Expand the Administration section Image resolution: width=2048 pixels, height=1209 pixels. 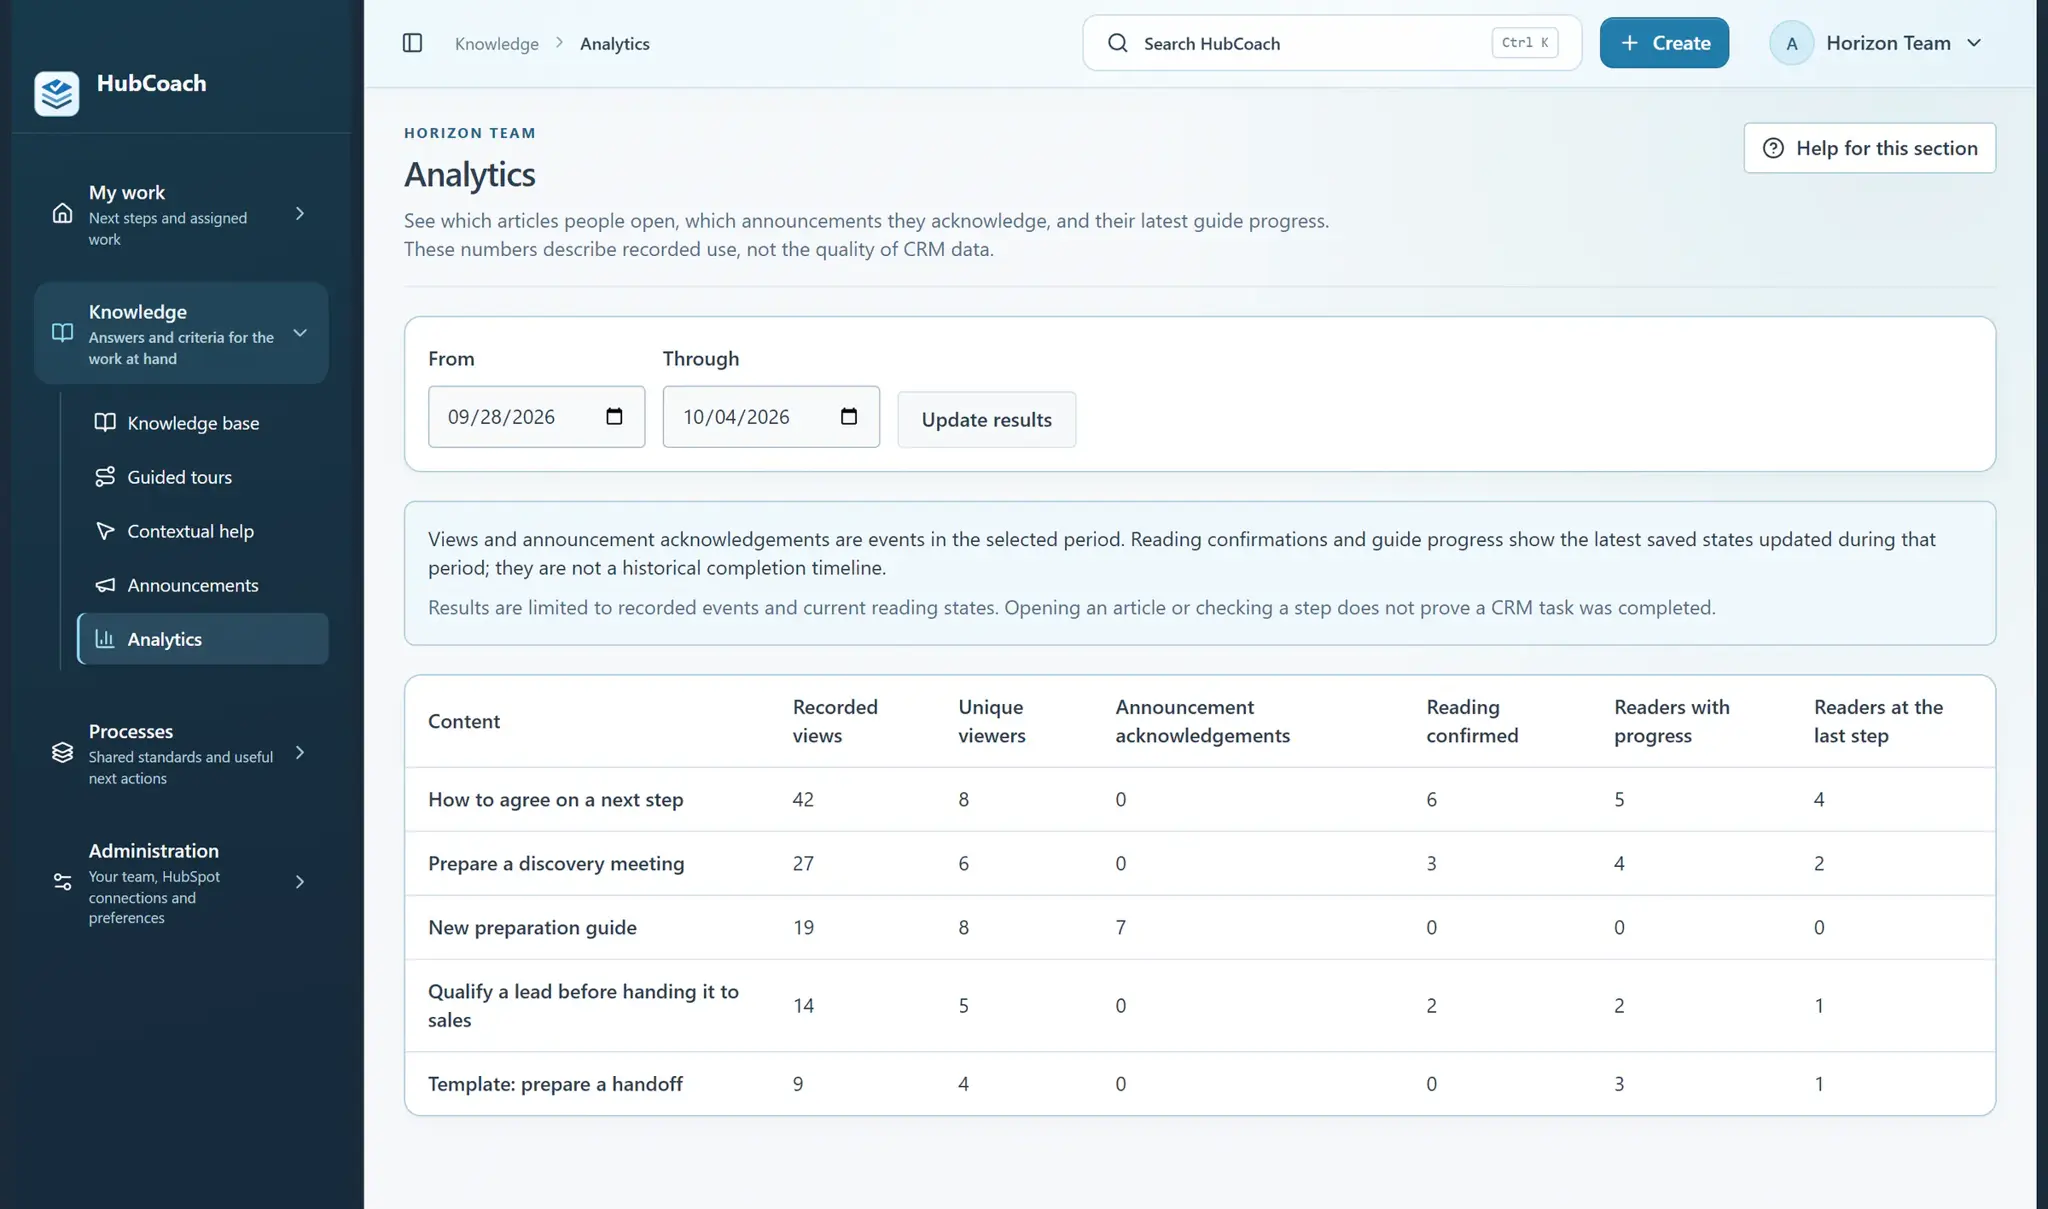point(181,882)
